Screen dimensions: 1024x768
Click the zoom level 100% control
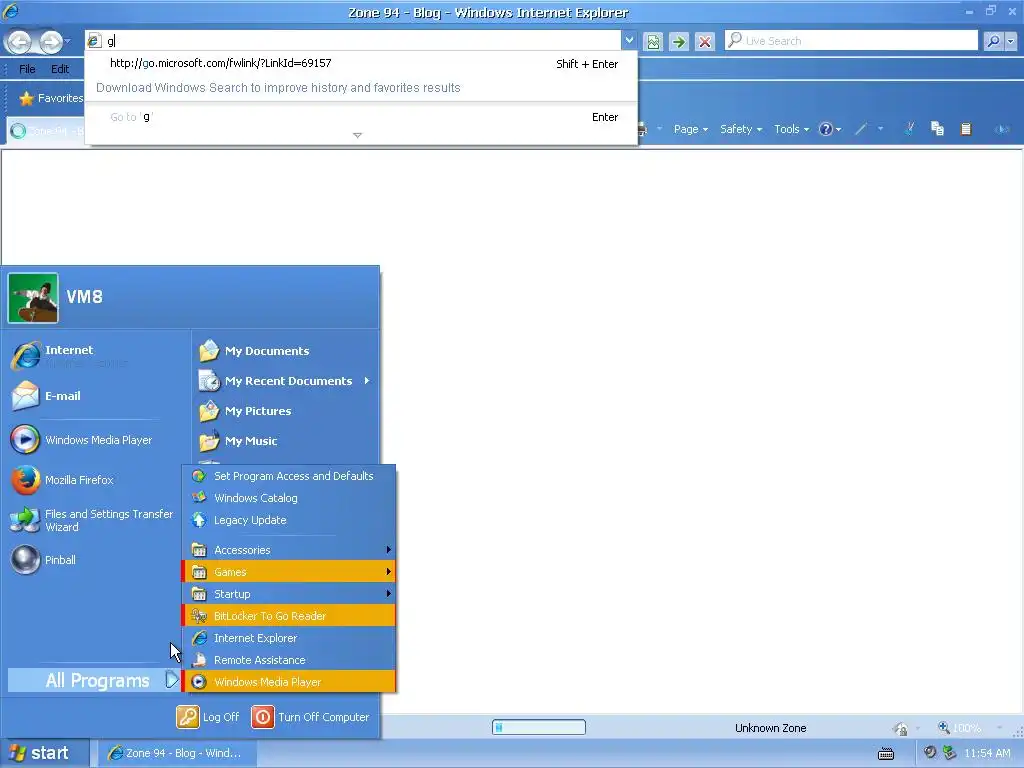tap(965, 728)
